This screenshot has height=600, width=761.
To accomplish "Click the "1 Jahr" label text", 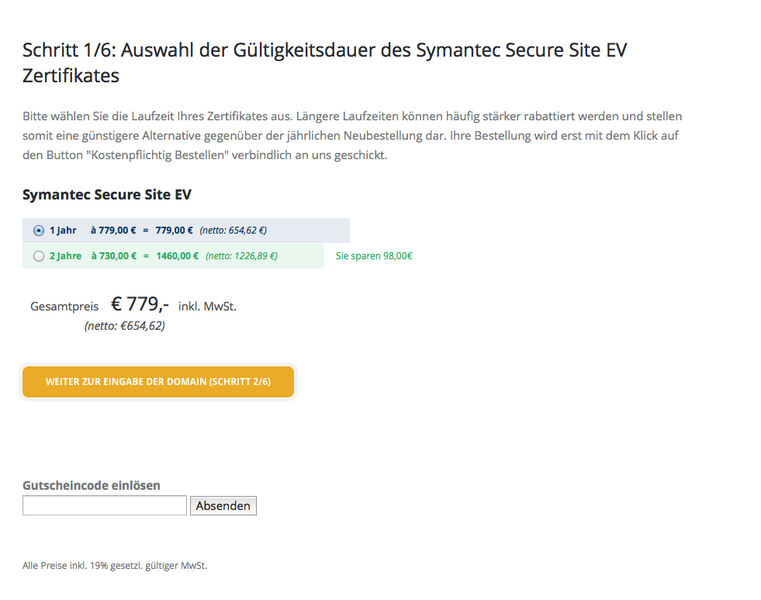I will 63,230.
